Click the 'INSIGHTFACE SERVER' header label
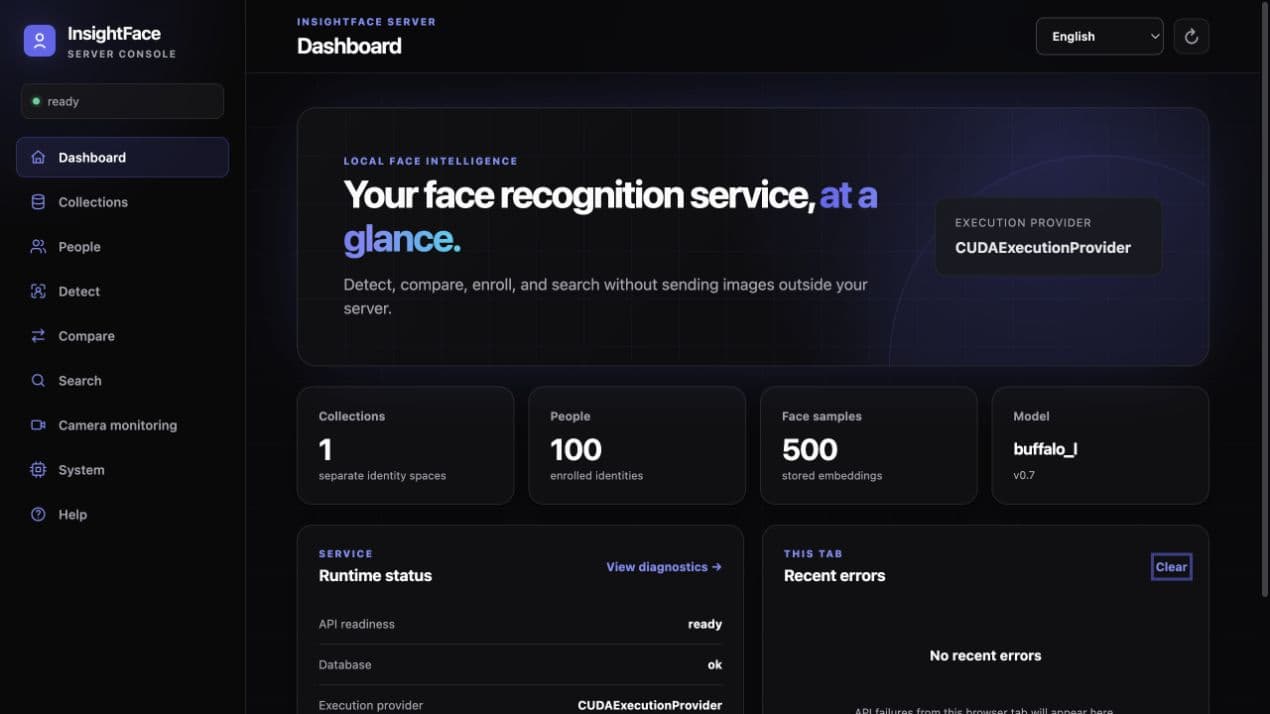This screenshot has height=714, width=1270. point(366,21)
